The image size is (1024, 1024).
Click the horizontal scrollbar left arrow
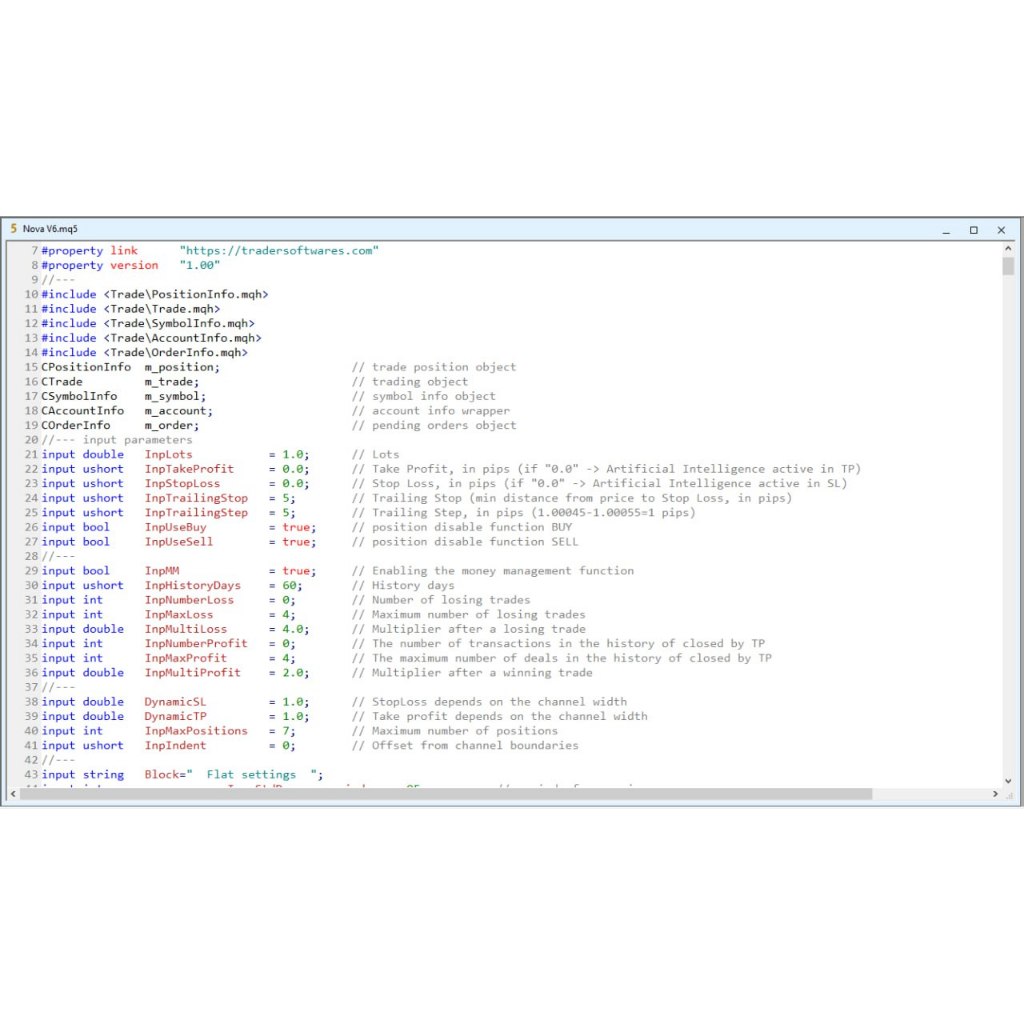[12, 794]
